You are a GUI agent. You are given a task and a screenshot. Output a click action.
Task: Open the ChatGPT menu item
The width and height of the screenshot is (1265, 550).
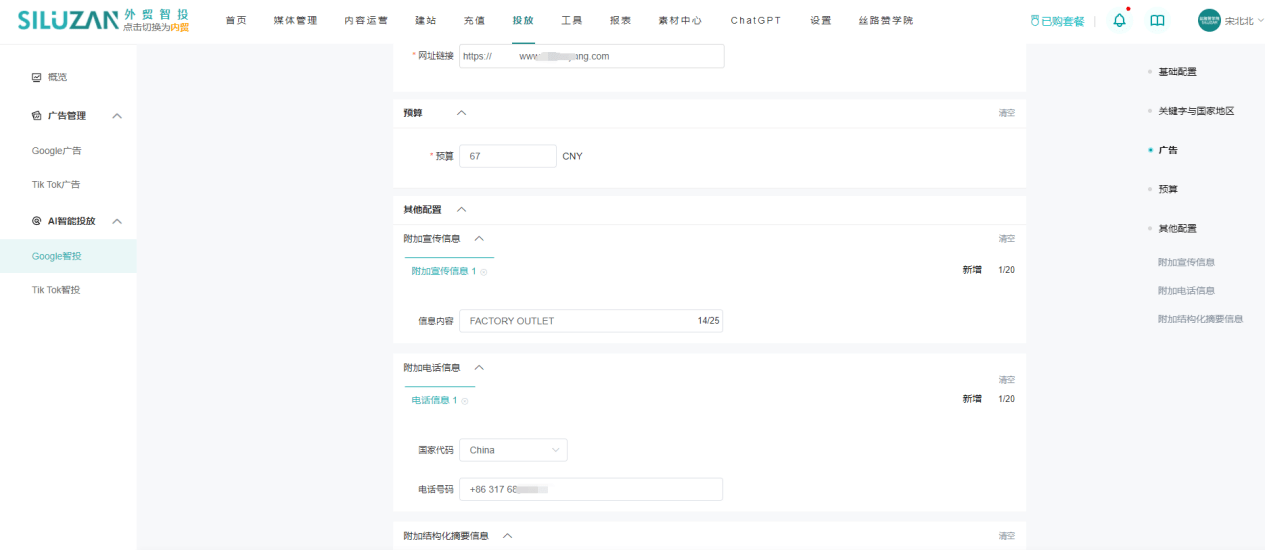coord(755,20)
